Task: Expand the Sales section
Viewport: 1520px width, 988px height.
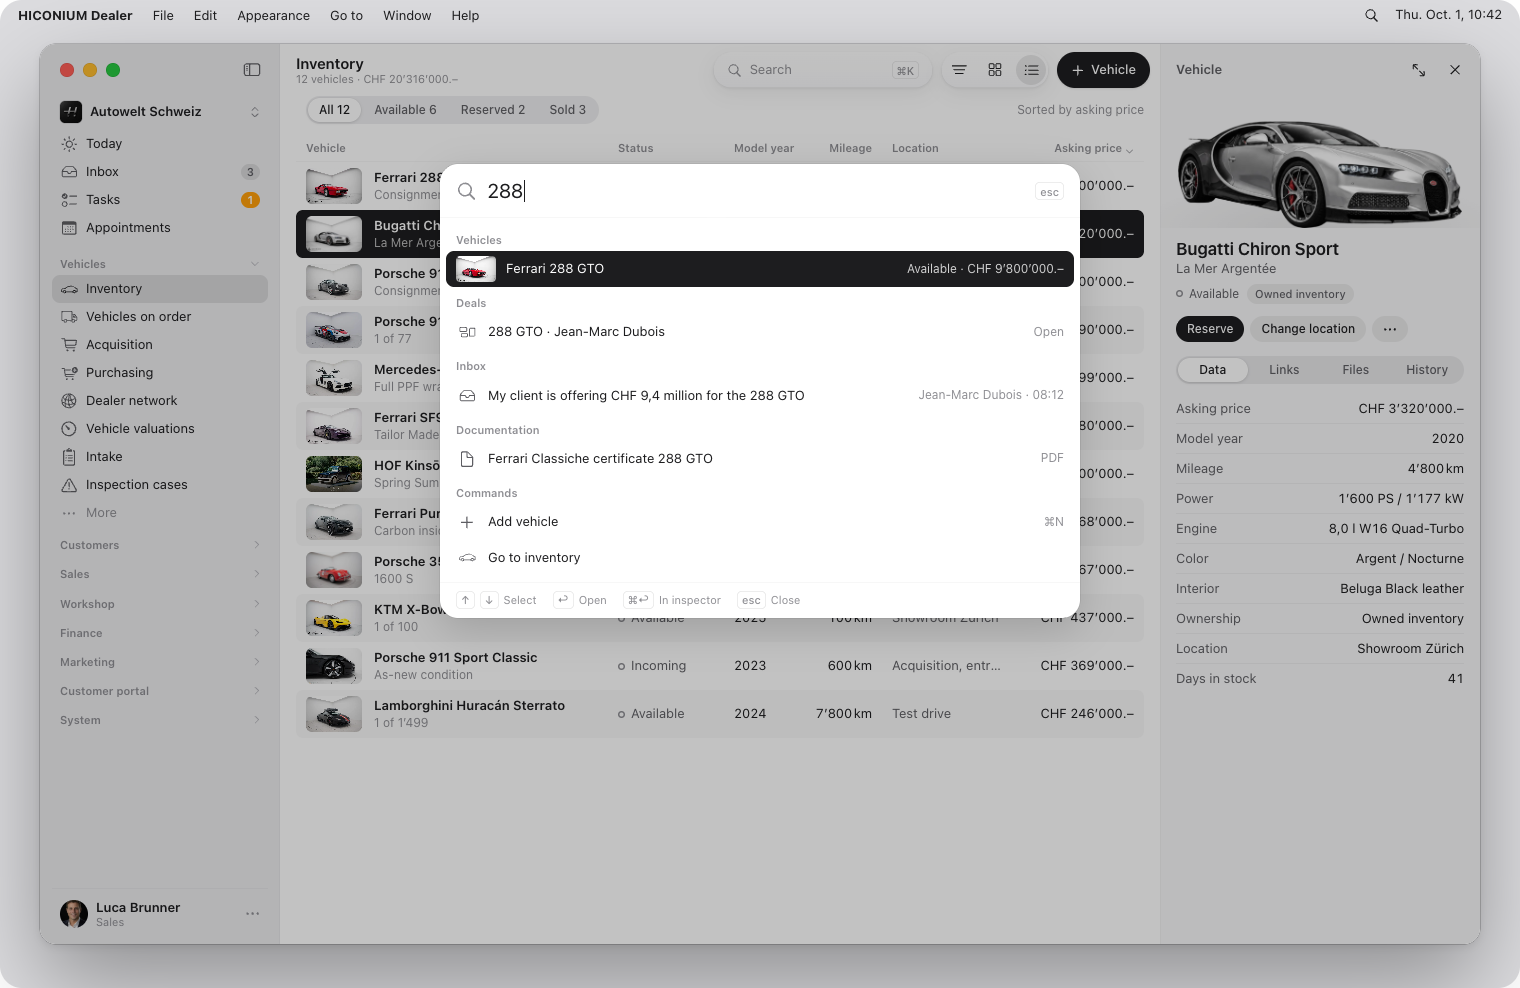Action: (160, 574)
